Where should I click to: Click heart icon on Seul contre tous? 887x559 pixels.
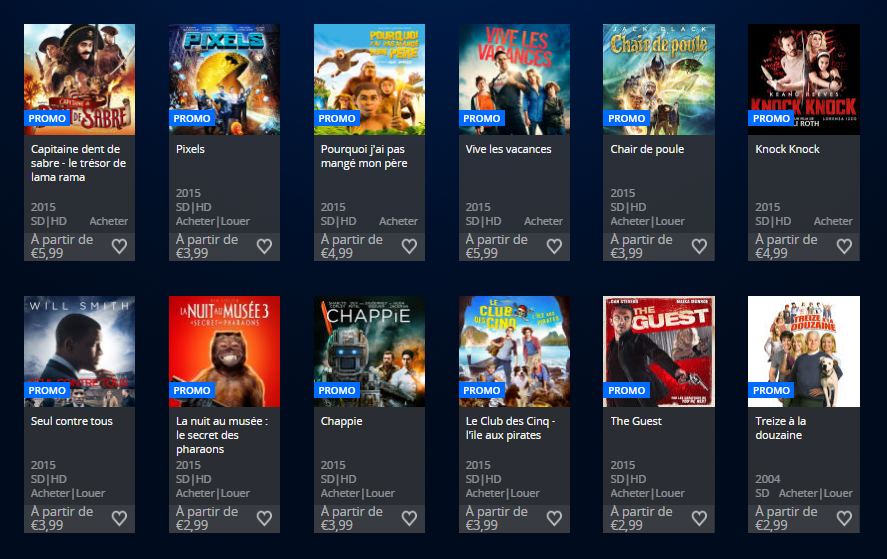coord(119,518)
